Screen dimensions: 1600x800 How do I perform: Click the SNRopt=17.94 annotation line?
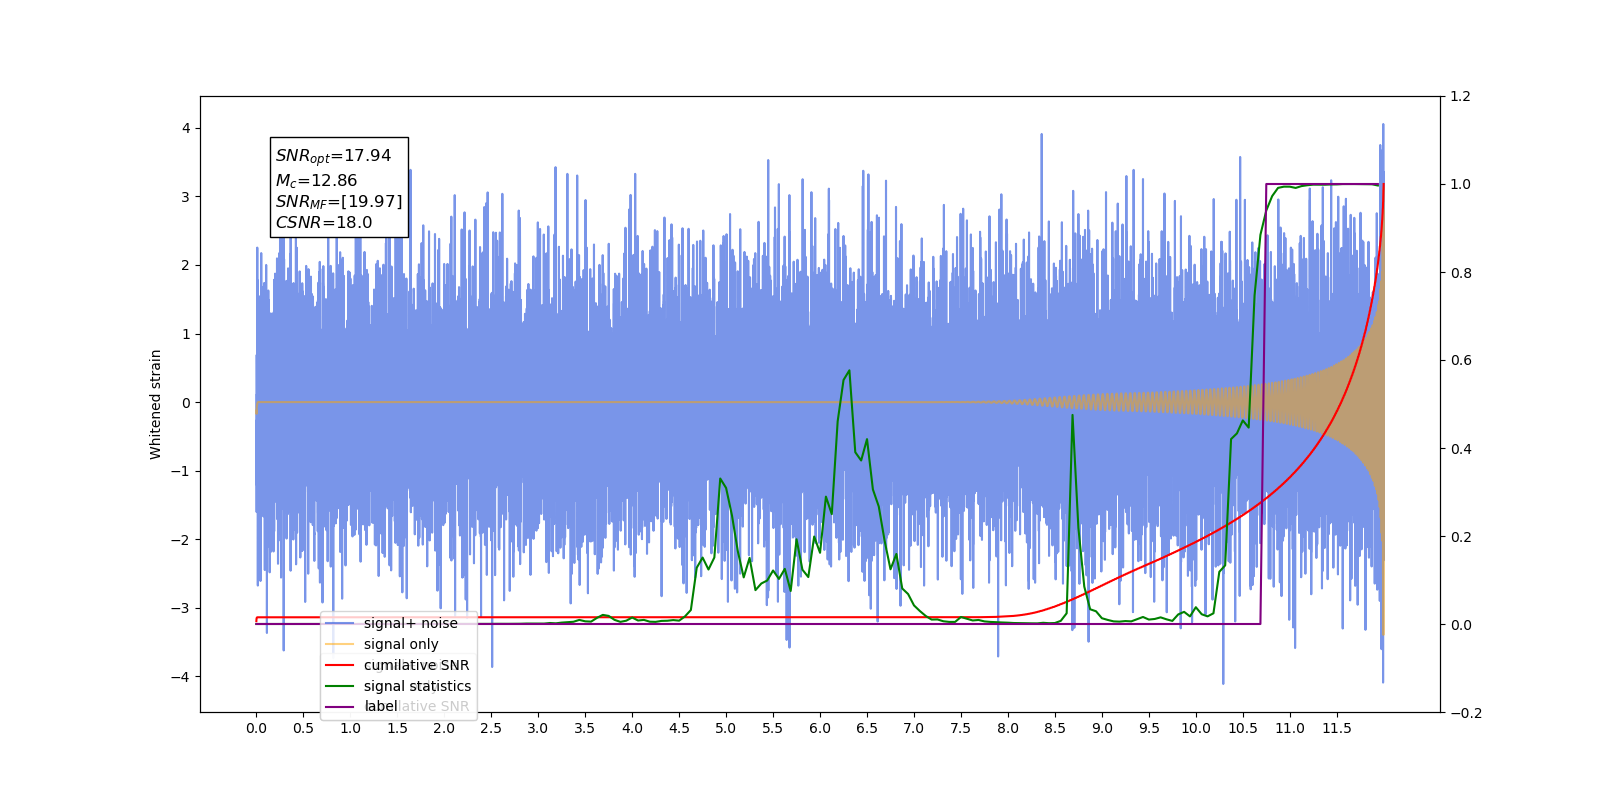(333, 156)
